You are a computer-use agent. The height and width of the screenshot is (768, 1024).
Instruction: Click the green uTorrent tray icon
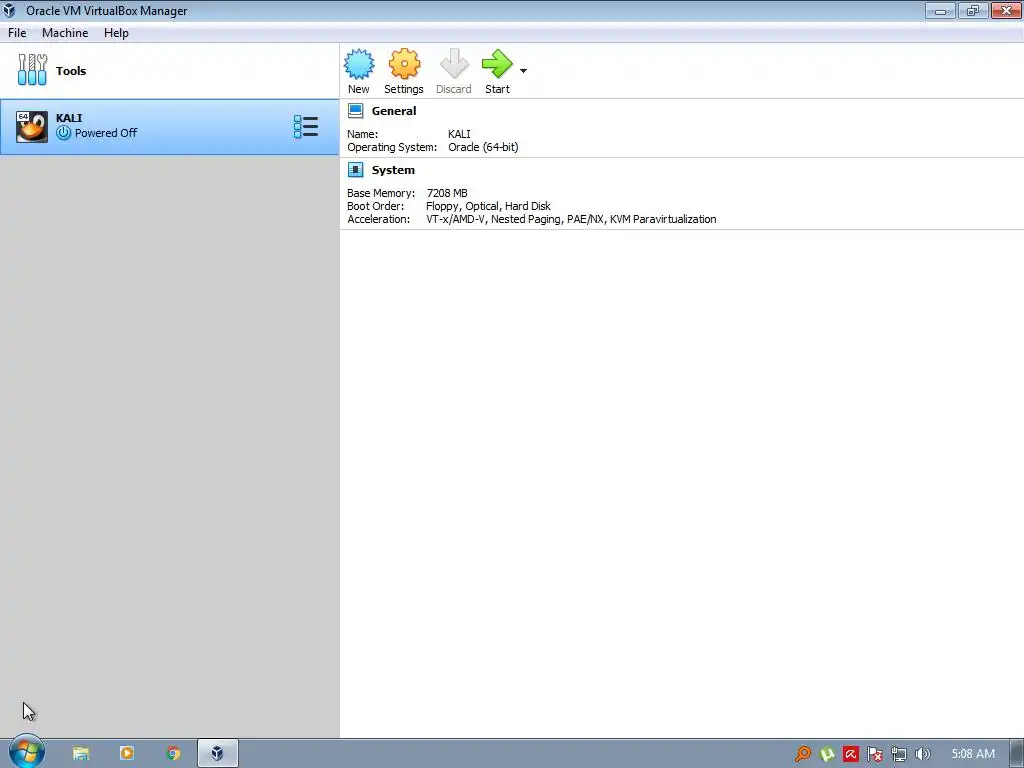pyautogui.click(x=827, y=754)
